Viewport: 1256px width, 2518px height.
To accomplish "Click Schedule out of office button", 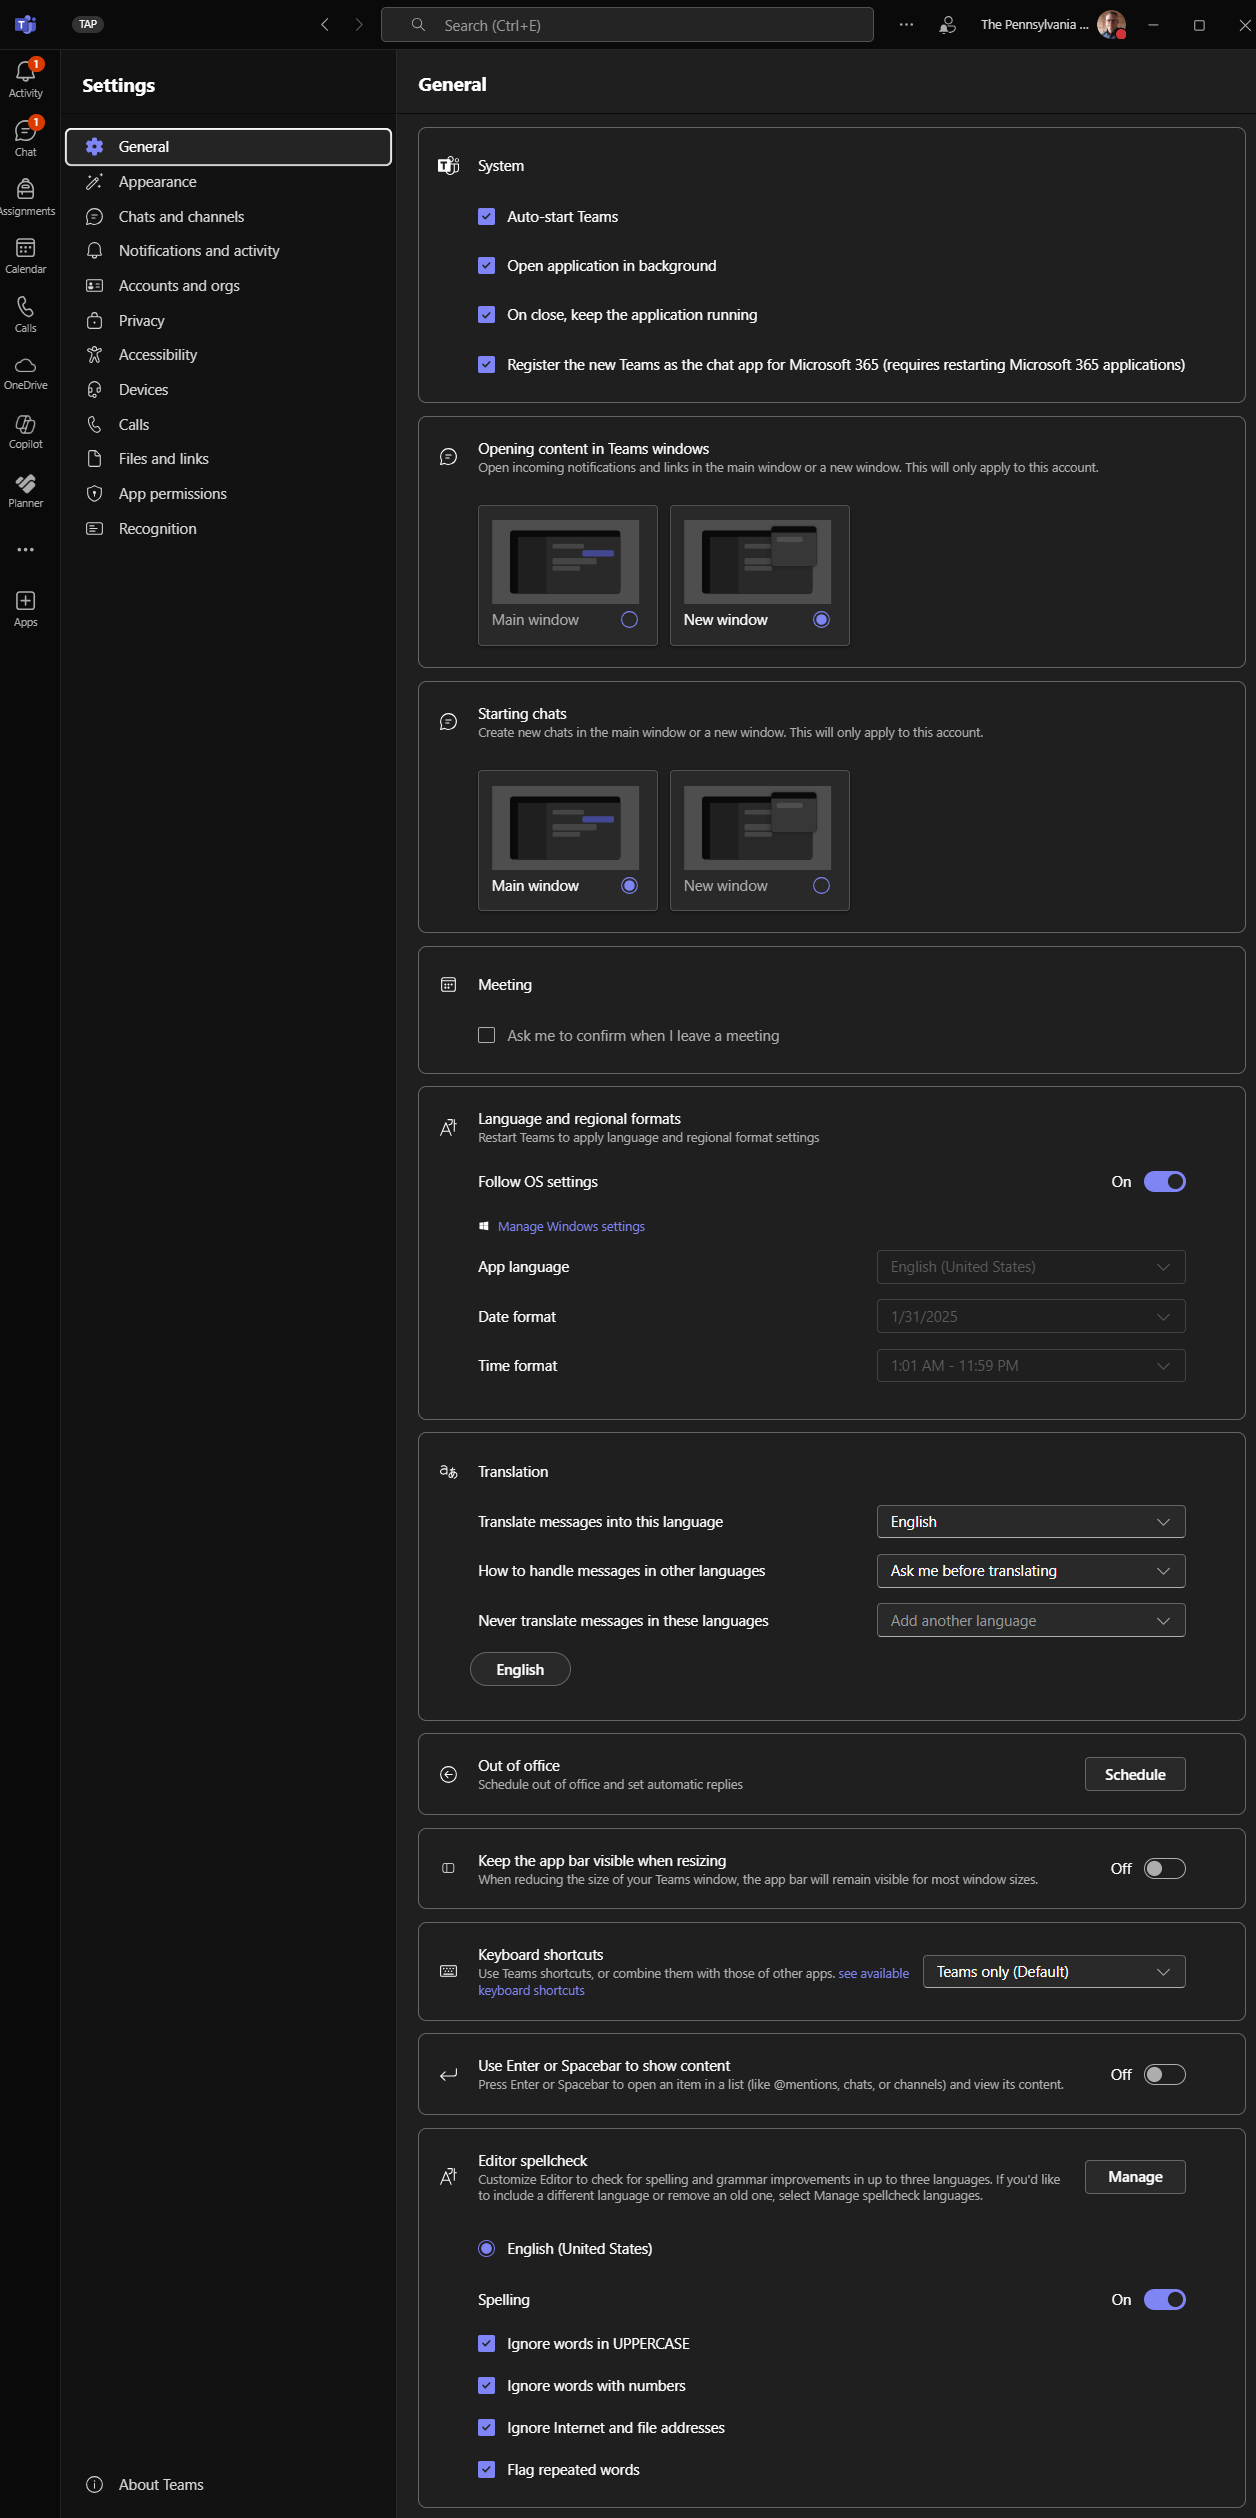I will (1135, 1774).
